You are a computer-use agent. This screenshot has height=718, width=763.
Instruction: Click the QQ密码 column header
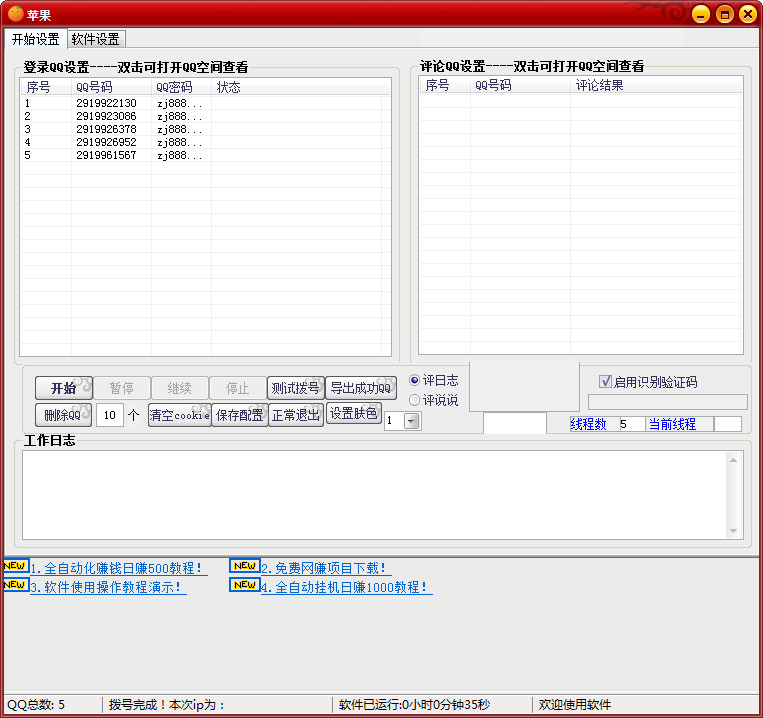(x=181, y=87)
